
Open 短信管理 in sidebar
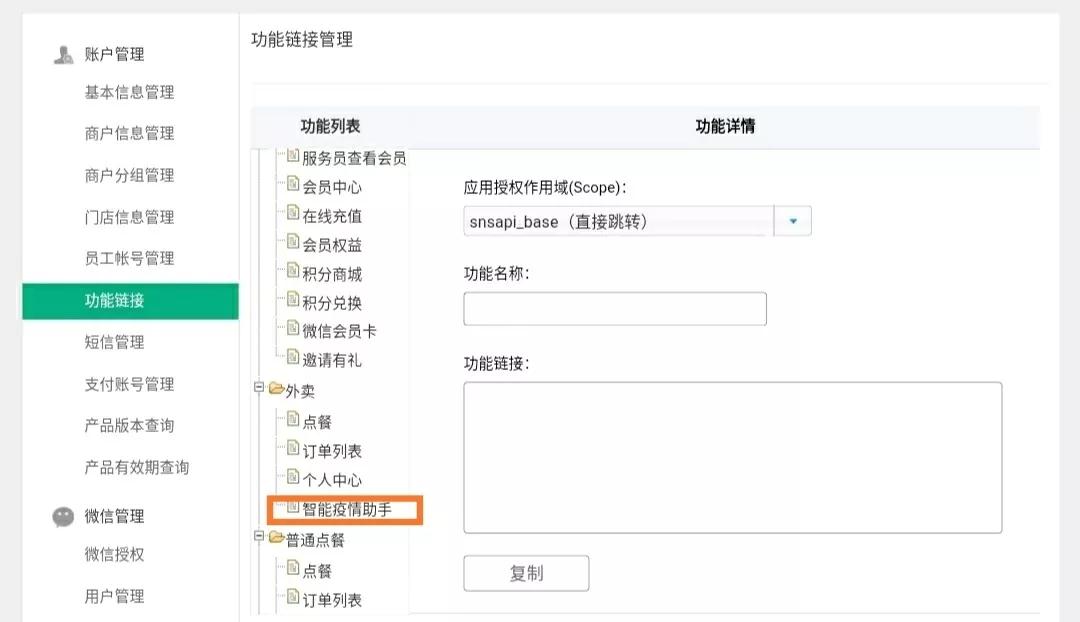[114, 342]
